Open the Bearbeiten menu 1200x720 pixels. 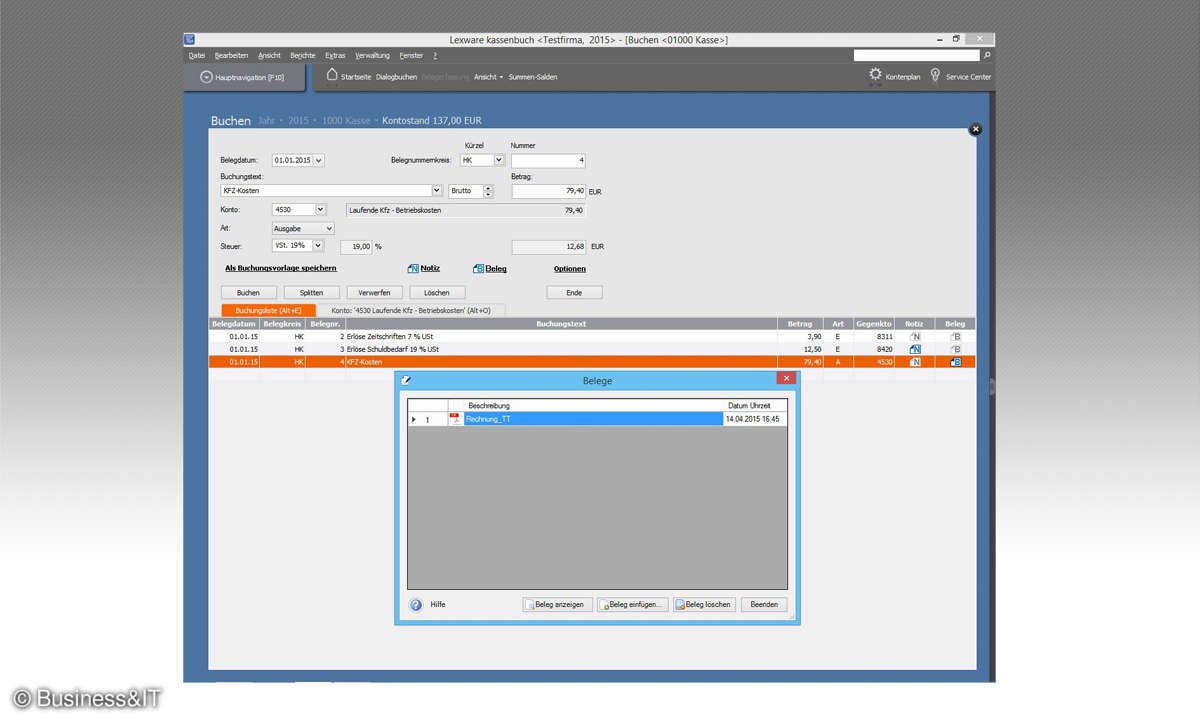pos(231,56)
